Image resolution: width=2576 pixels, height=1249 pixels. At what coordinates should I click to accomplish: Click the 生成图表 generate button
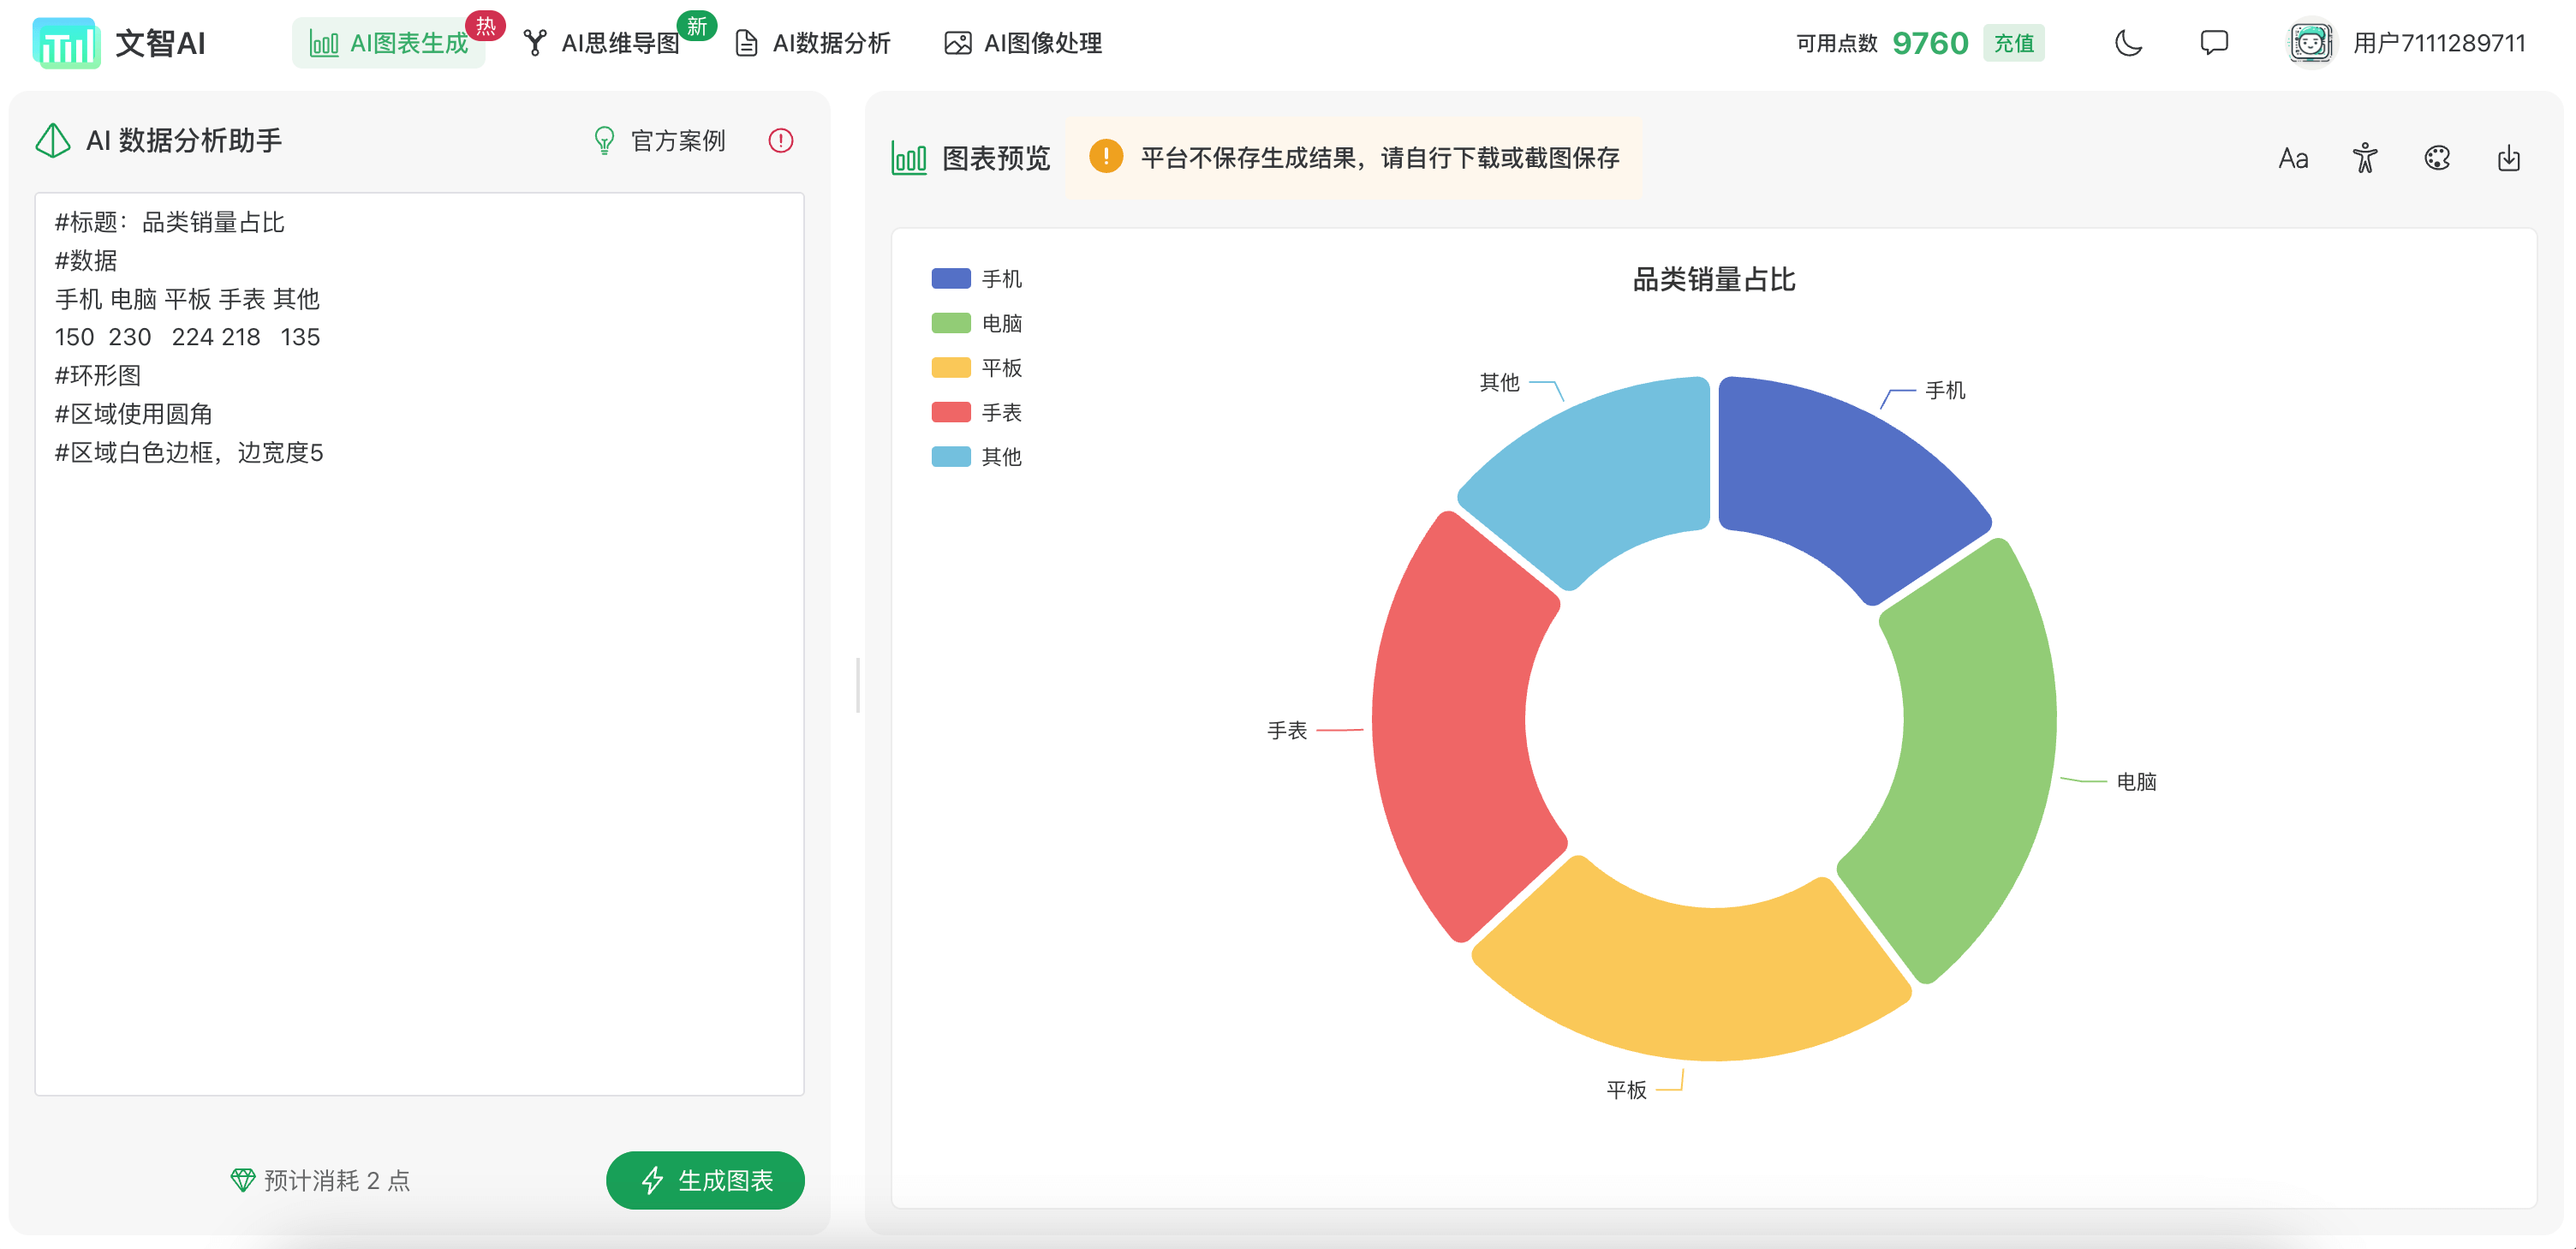pos(705,1180)
